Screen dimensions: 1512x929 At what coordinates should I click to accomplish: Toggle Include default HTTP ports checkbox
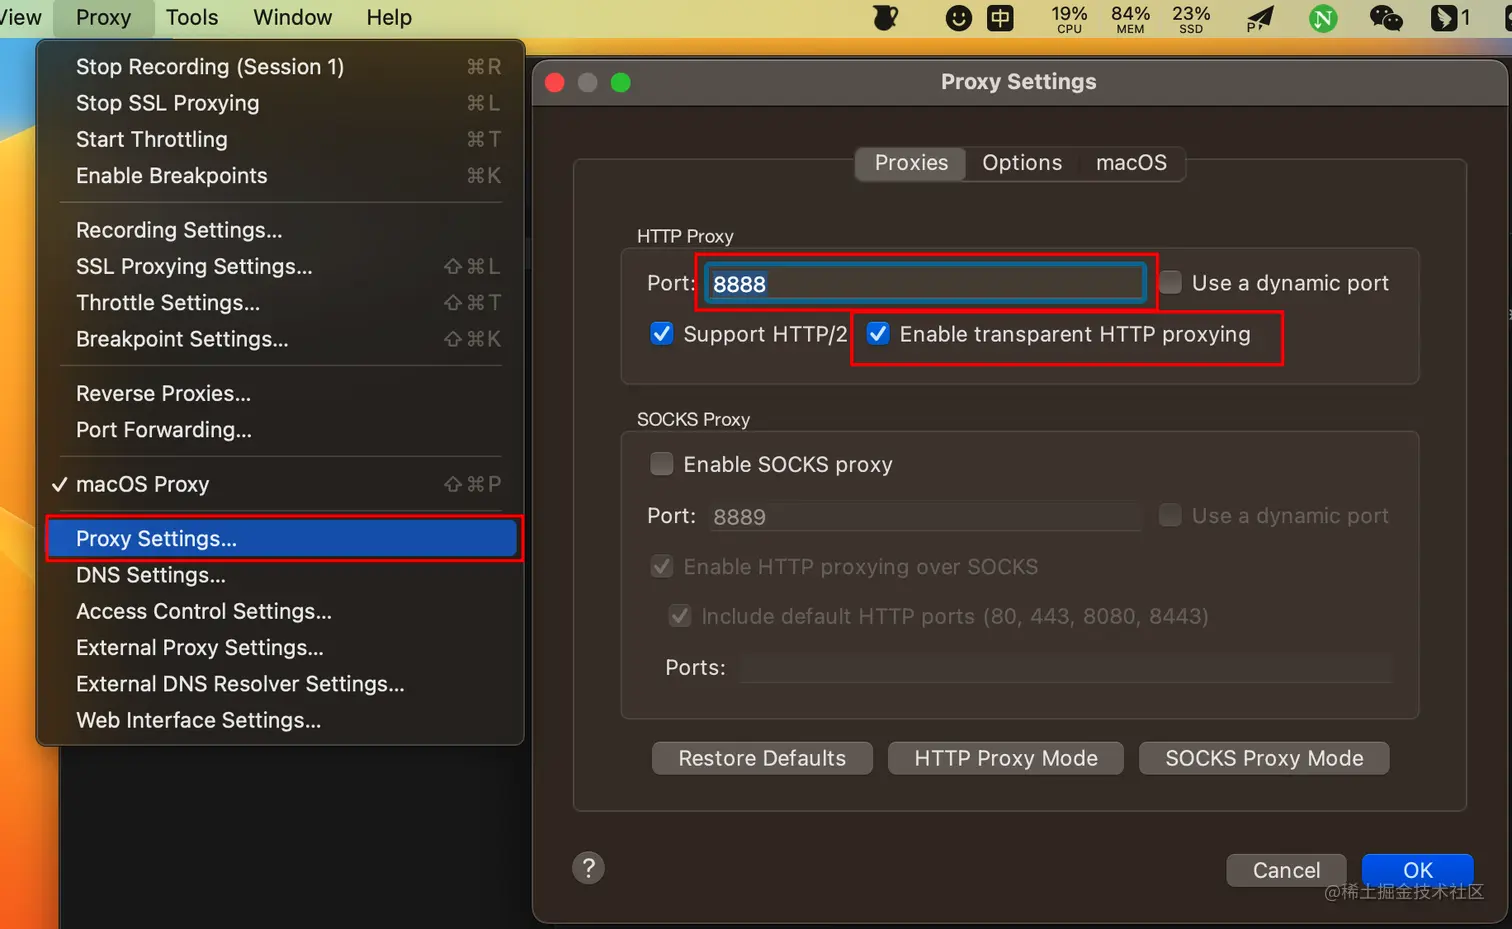[680, 616]
